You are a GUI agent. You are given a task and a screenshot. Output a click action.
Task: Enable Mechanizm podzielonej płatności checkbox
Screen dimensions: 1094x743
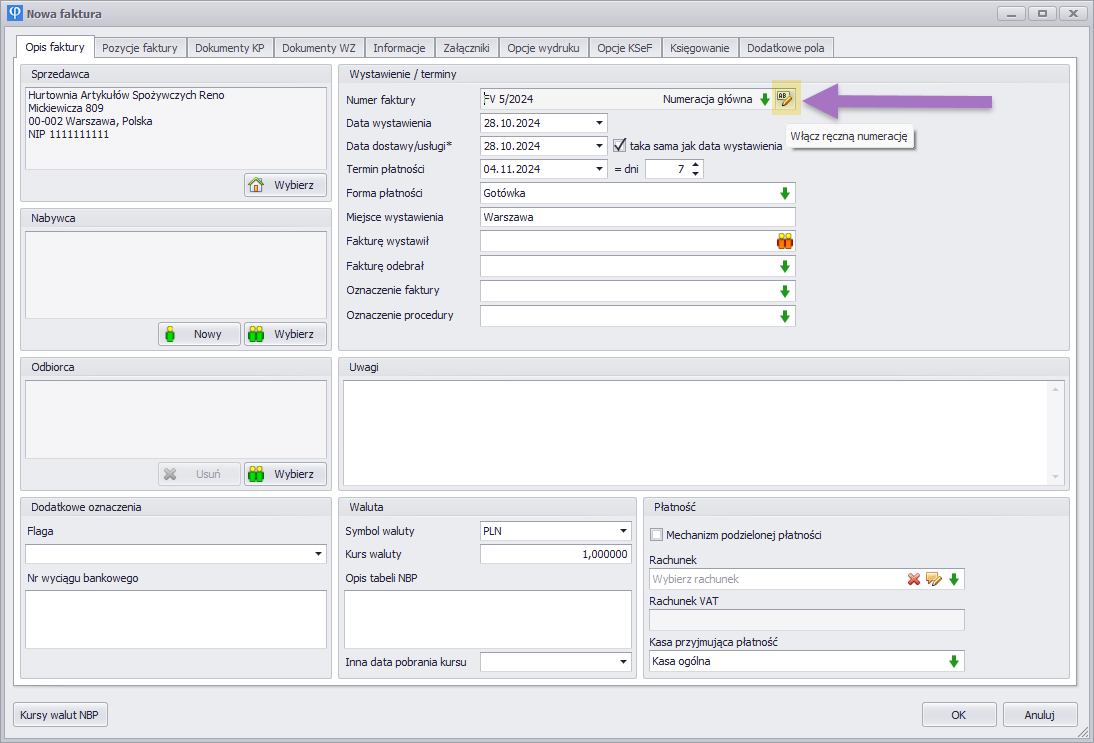click(657, 535)
